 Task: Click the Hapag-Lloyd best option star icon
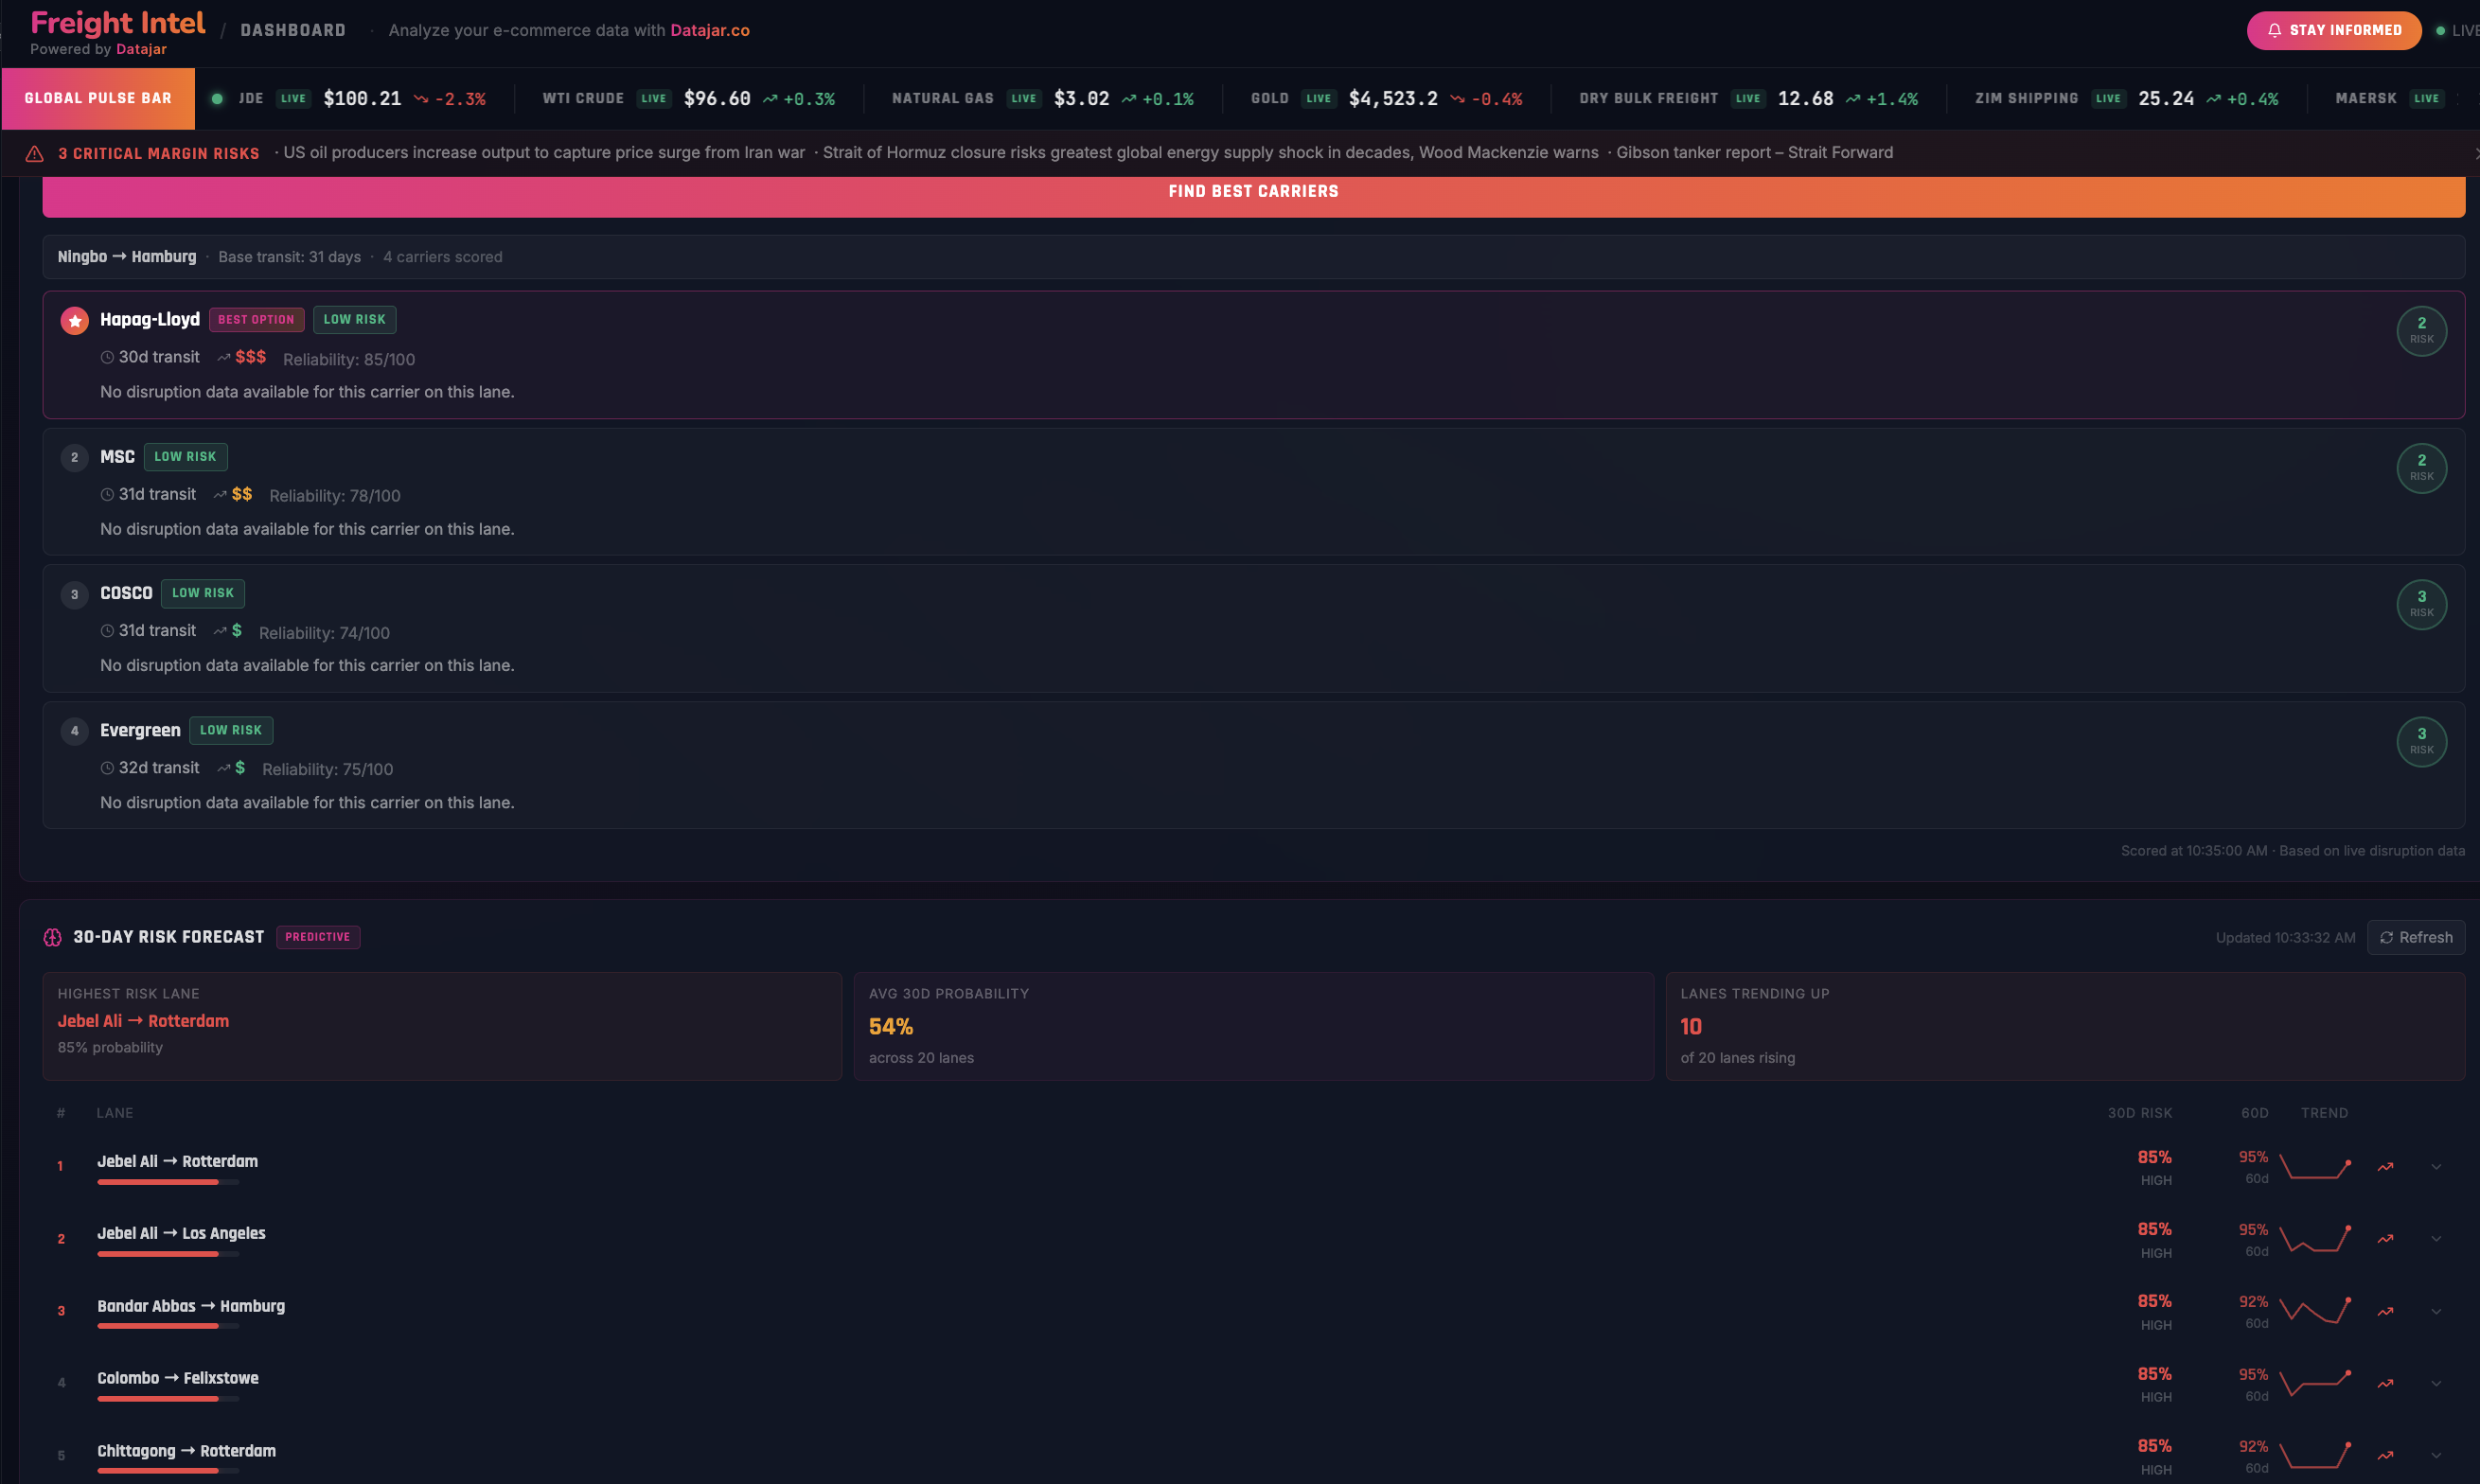coord(74,320)
